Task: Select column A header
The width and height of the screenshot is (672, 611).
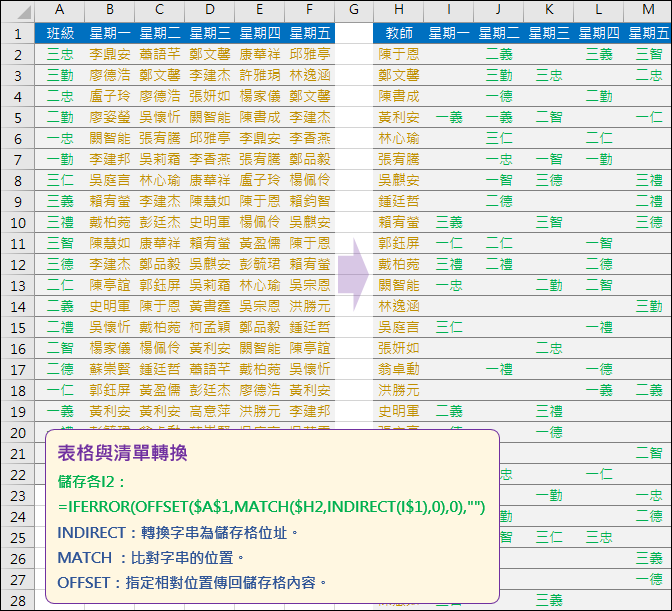Action: pyautogui.click(x=60, y=10)
